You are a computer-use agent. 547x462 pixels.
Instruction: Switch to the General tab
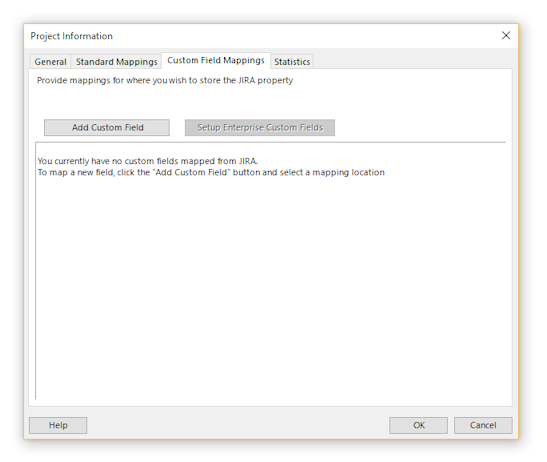pos(50,62)
